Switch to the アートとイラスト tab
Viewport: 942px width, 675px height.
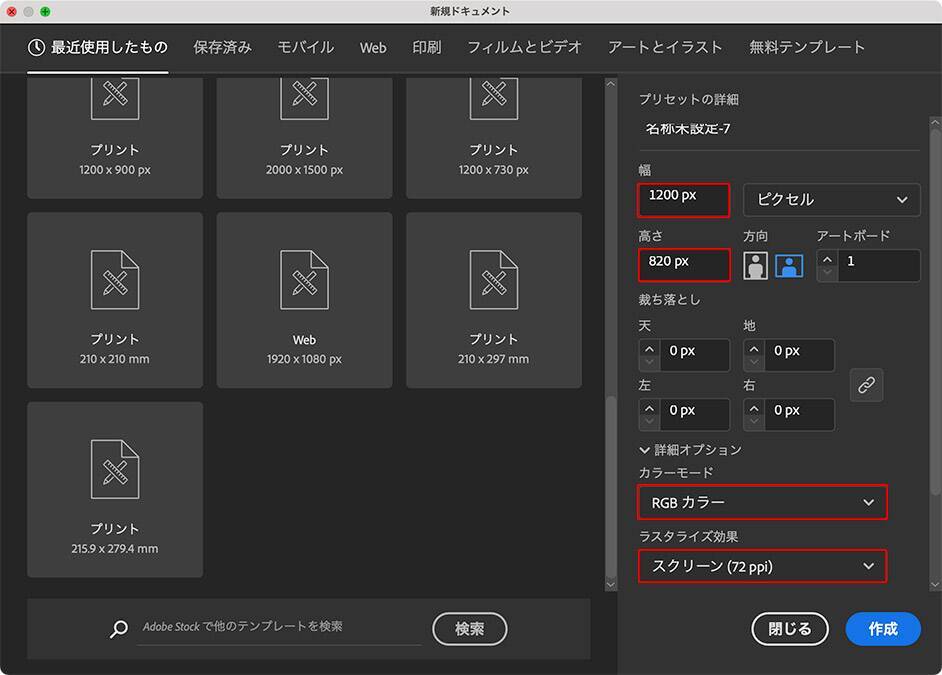(x=665, y=47)
